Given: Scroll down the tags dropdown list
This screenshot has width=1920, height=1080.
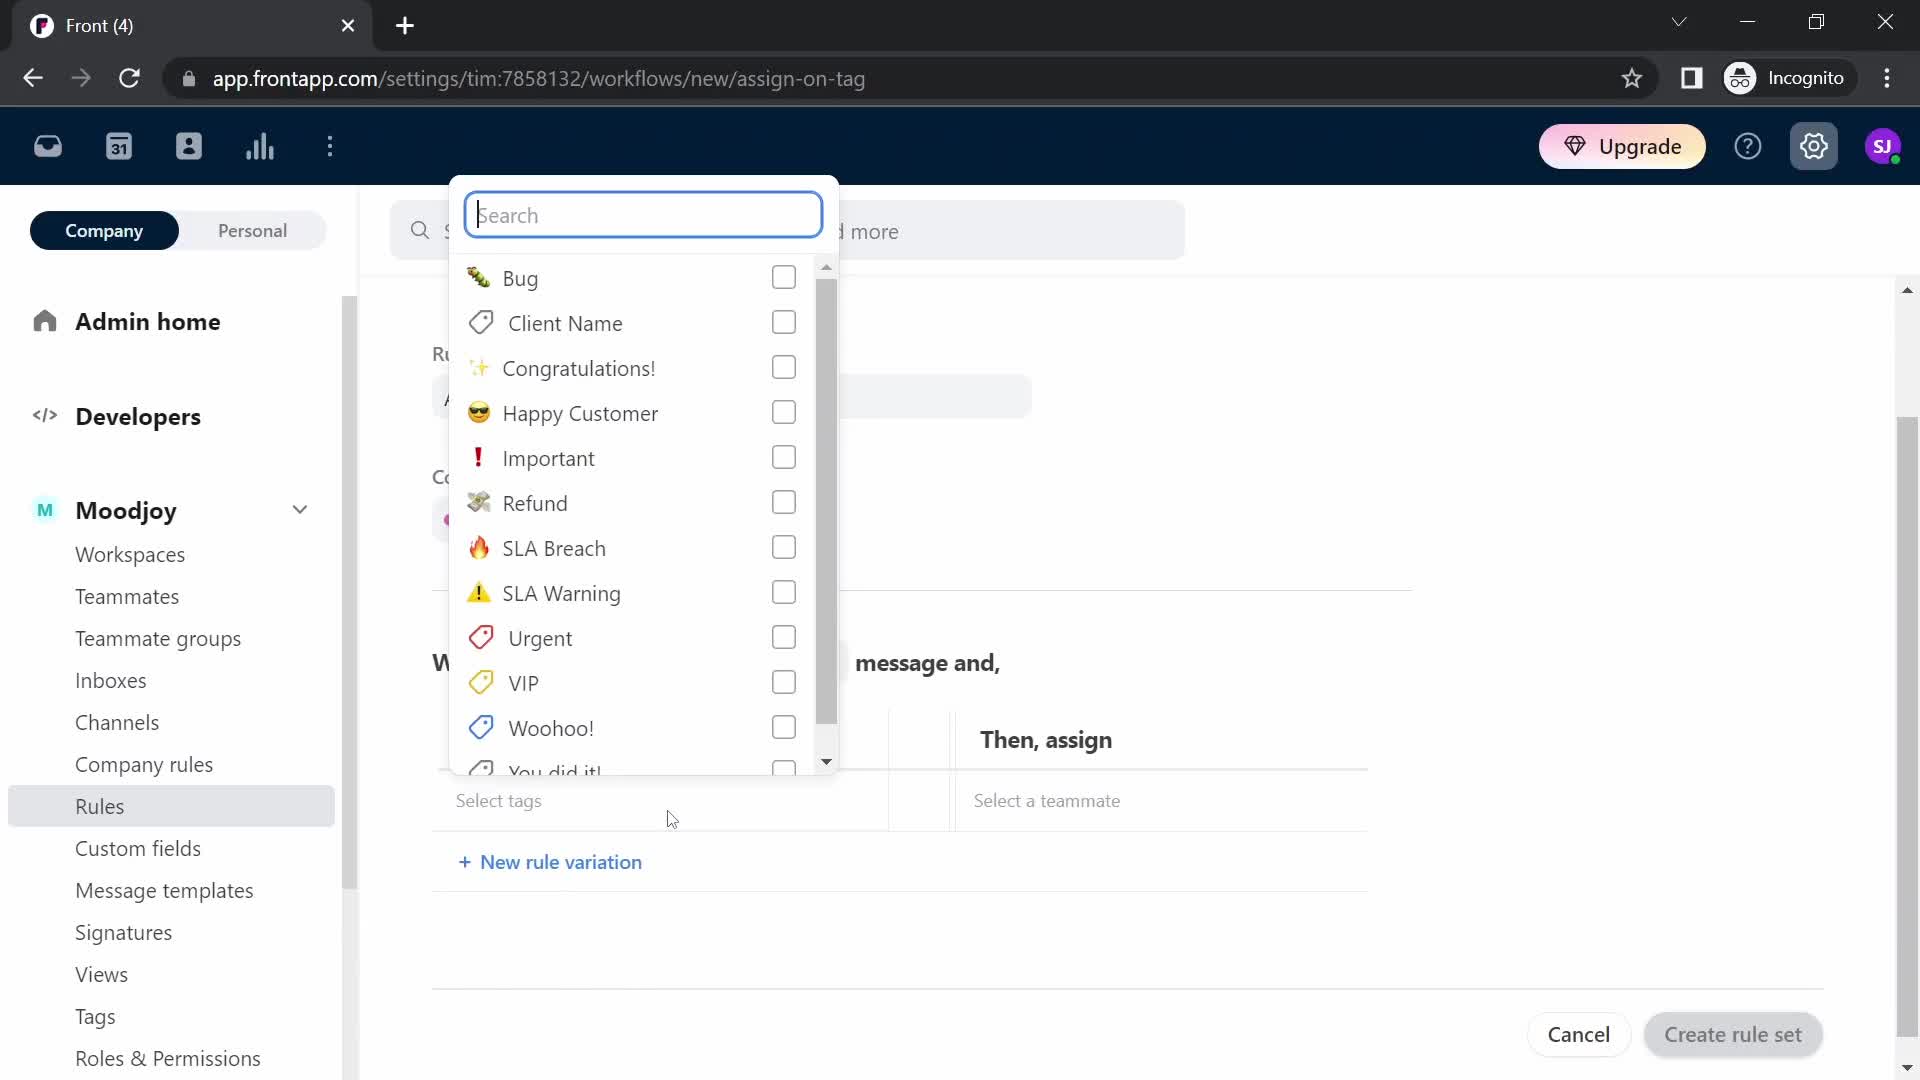Looking at the screenshot, I should point(829,765).
